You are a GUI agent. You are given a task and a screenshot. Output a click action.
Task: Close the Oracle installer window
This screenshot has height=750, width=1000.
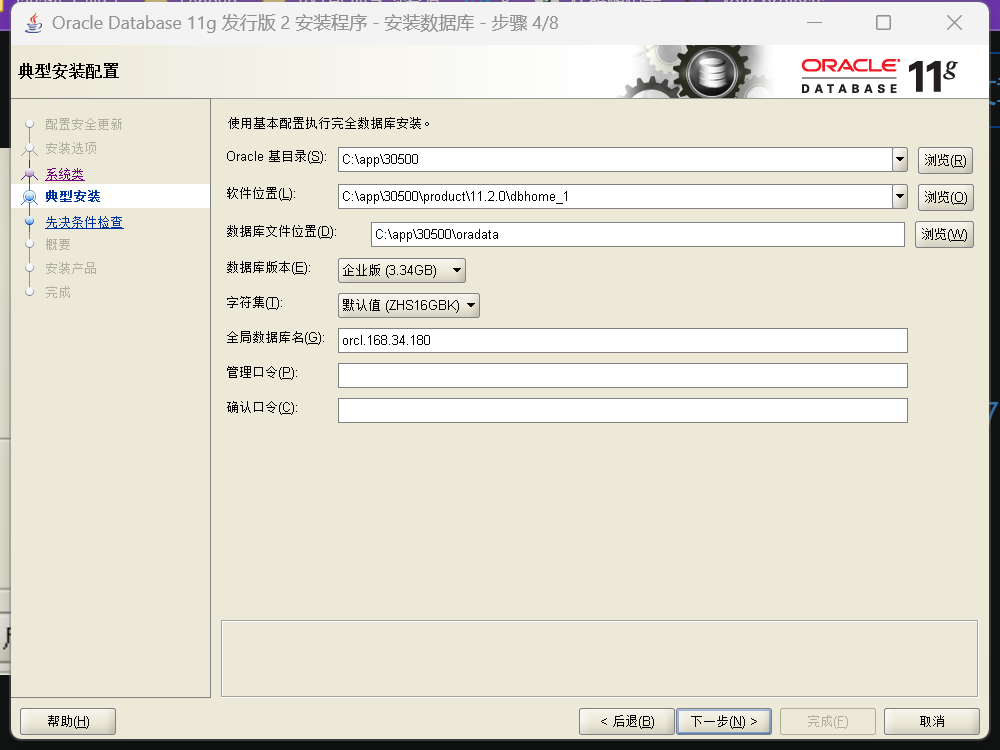click(955, 23)
